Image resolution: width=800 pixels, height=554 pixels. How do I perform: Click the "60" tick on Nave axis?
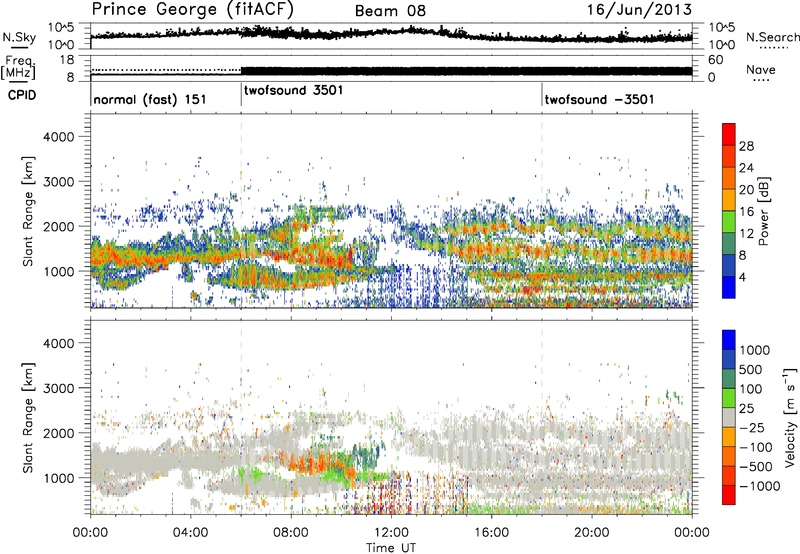715,60
